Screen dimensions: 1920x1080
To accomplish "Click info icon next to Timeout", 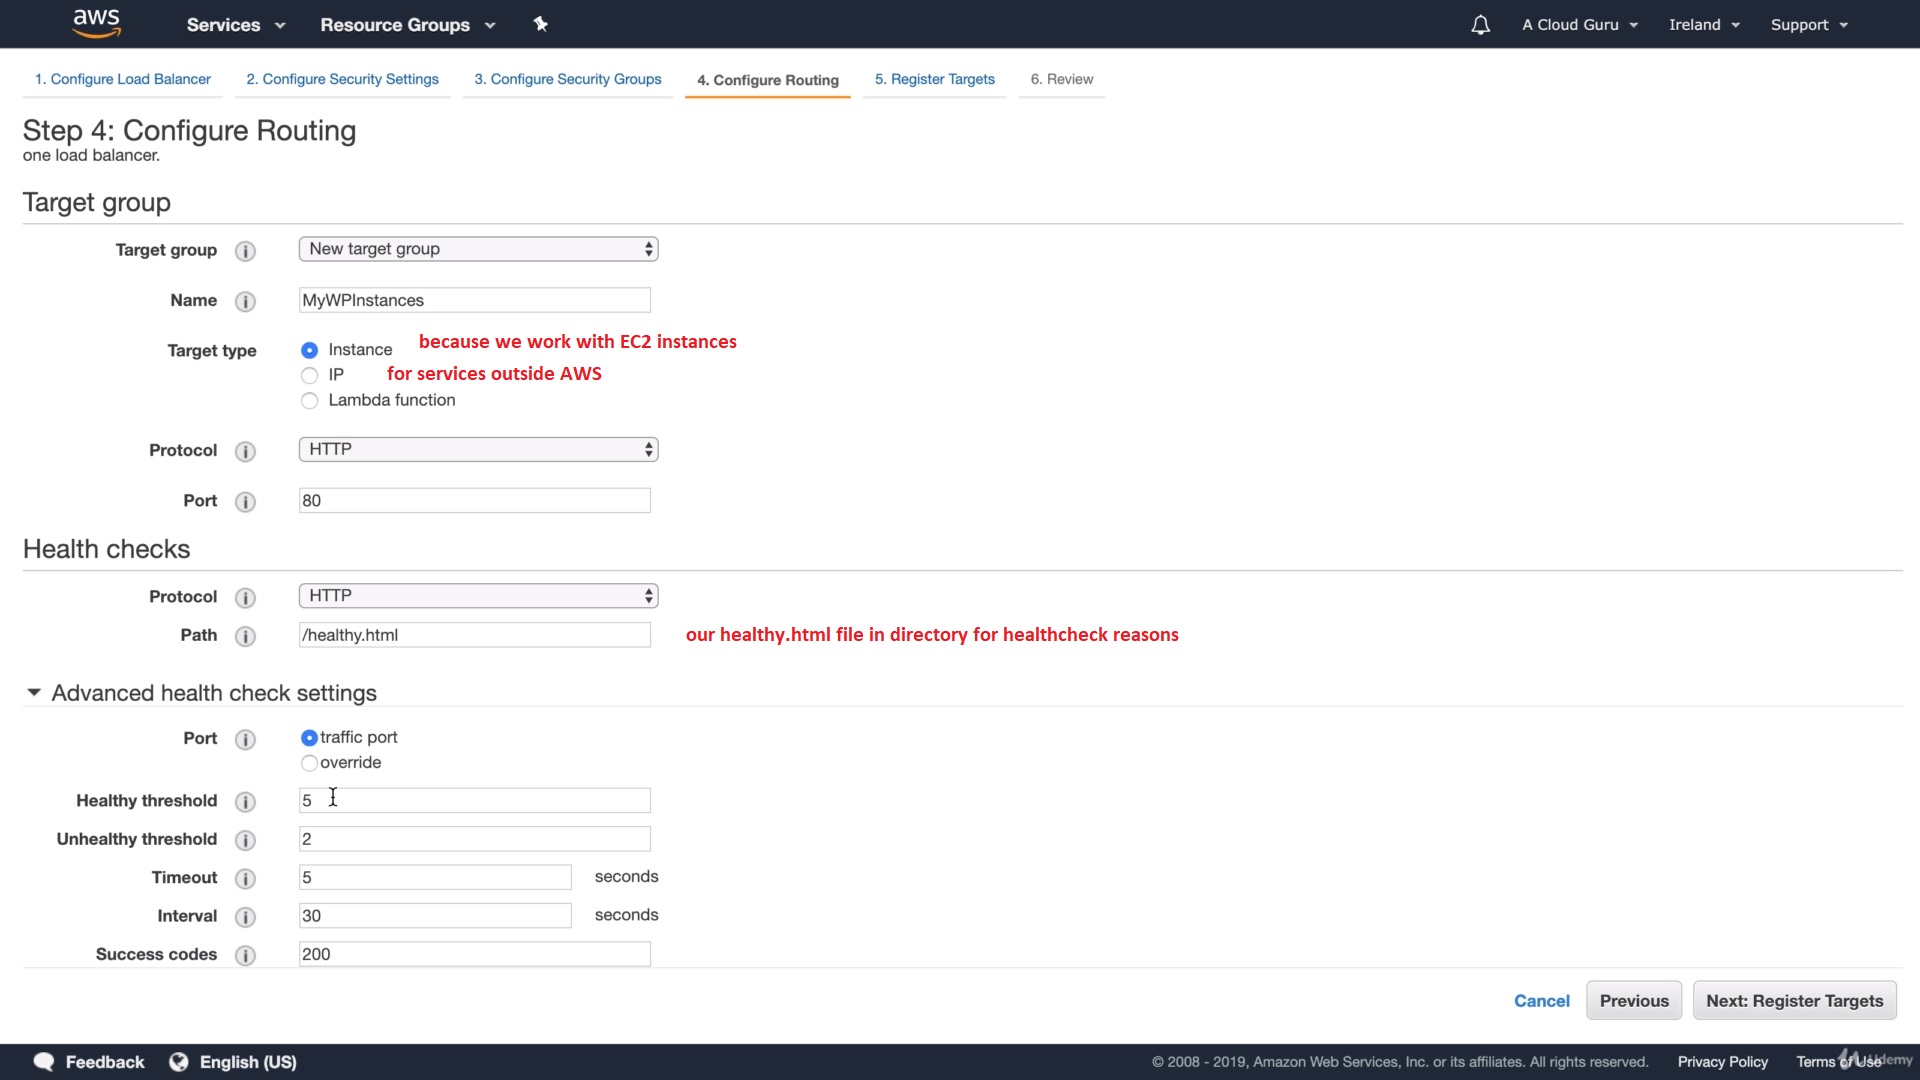I will tap(245, 879).
